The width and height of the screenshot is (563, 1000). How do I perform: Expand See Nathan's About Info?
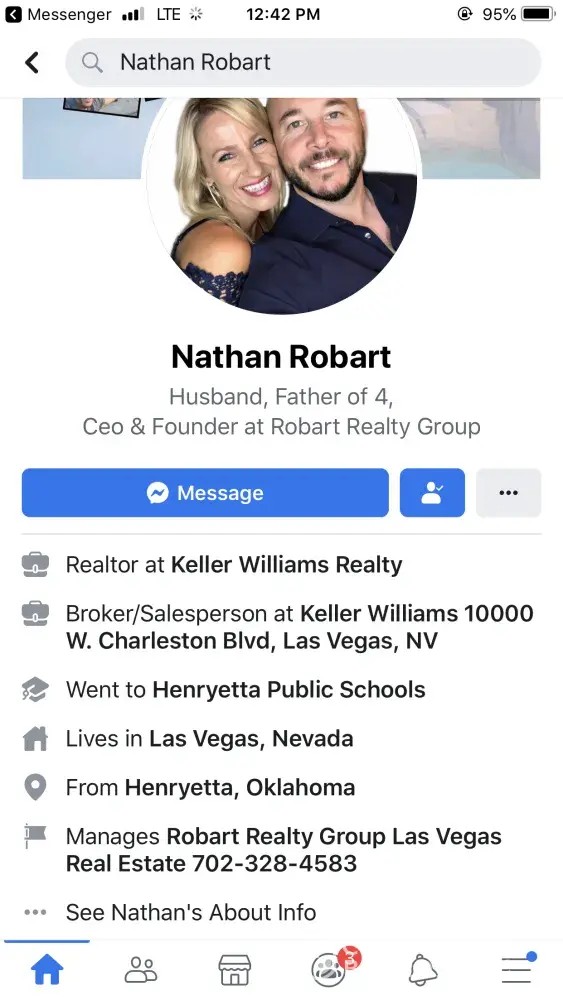click(191, 912)
